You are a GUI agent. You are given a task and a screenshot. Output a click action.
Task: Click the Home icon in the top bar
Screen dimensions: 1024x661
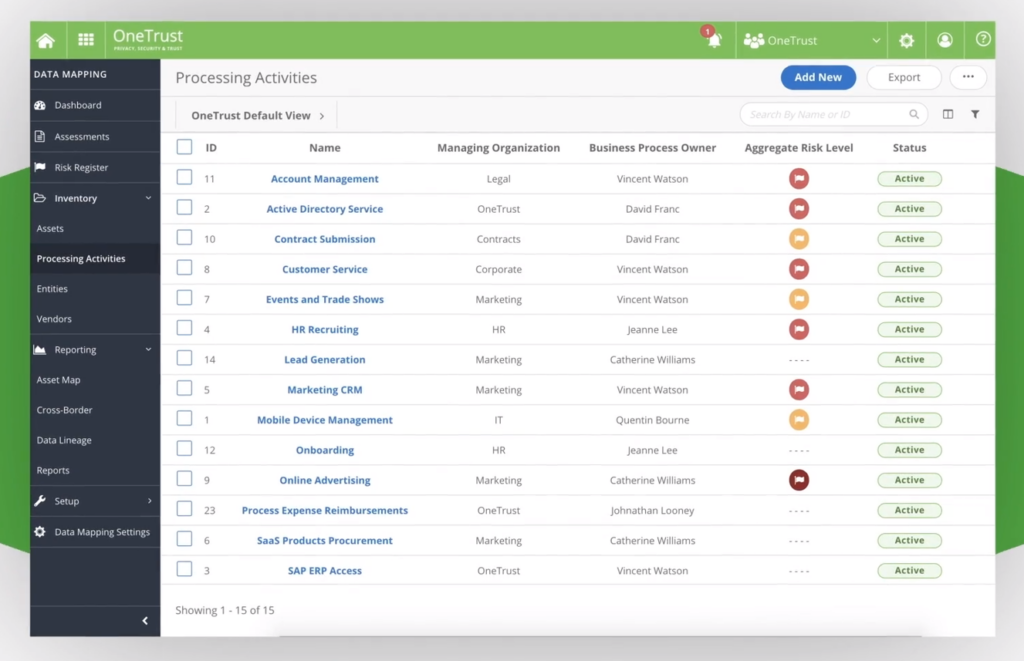click(46, 39)
